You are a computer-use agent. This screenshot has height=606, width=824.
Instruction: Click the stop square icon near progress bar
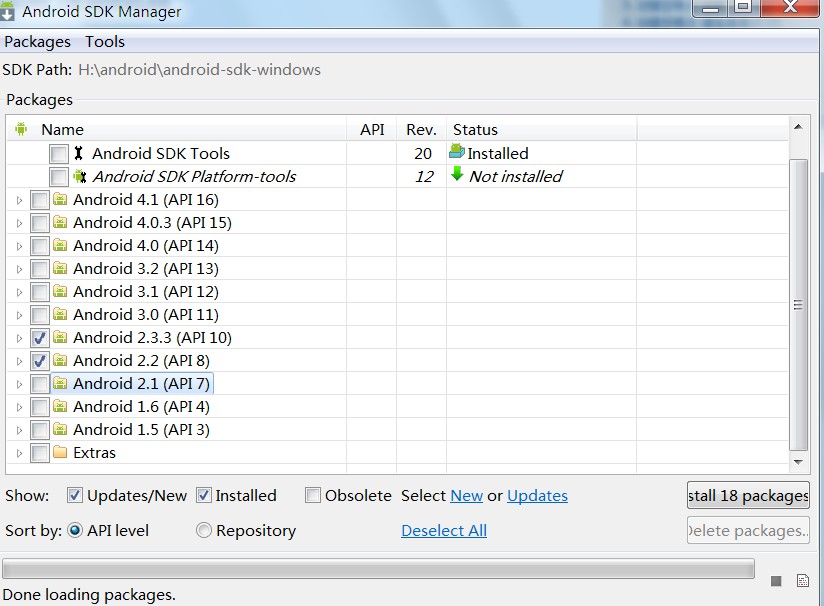tap(776, 581)
